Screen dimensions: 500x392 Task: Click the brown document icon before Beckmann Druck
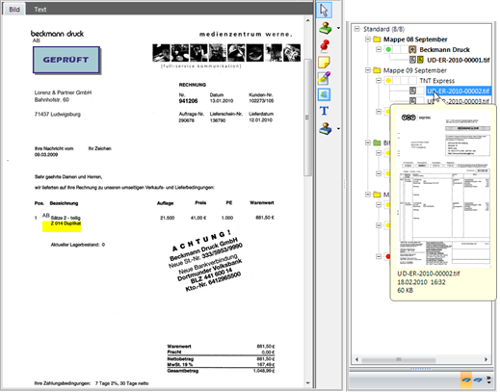point(412,50)
